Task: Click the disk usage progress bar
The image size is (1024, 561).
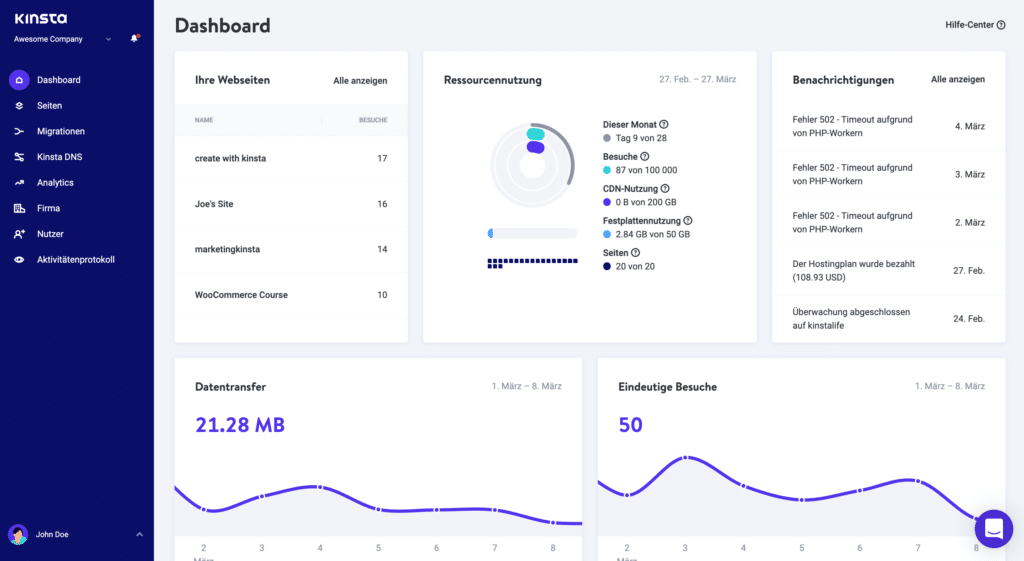Action: pyautogui.click(x=532, y=233)
